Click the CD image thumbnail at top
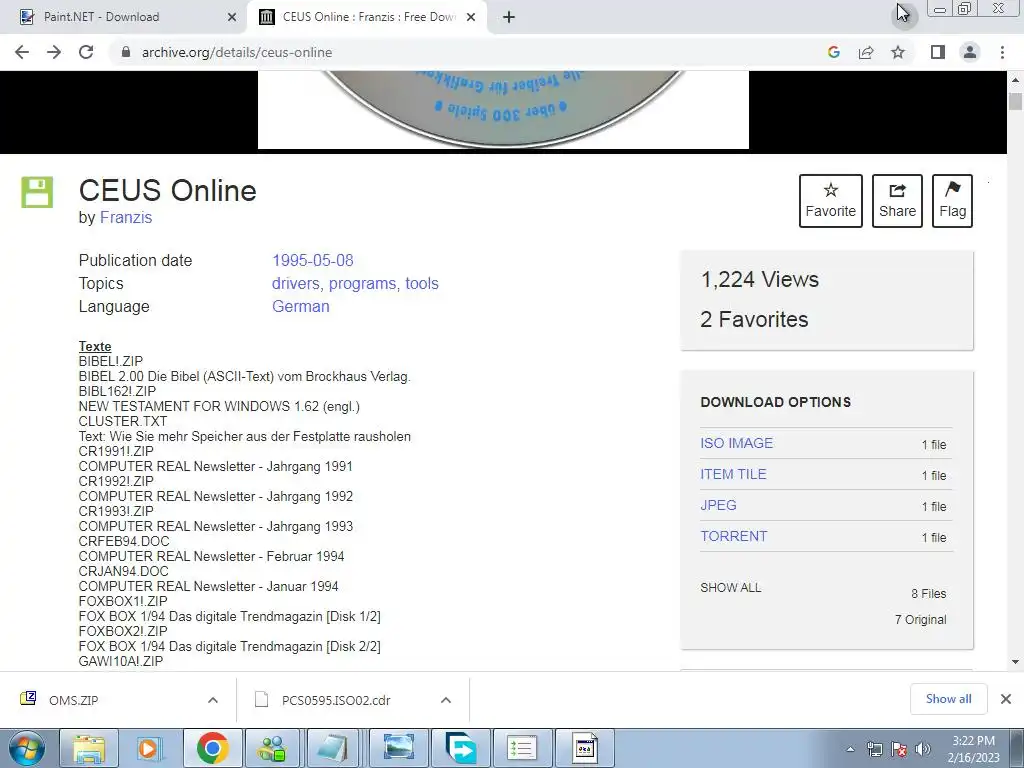The height and width of the screenshot is (768, 1024). coord(503,110)
